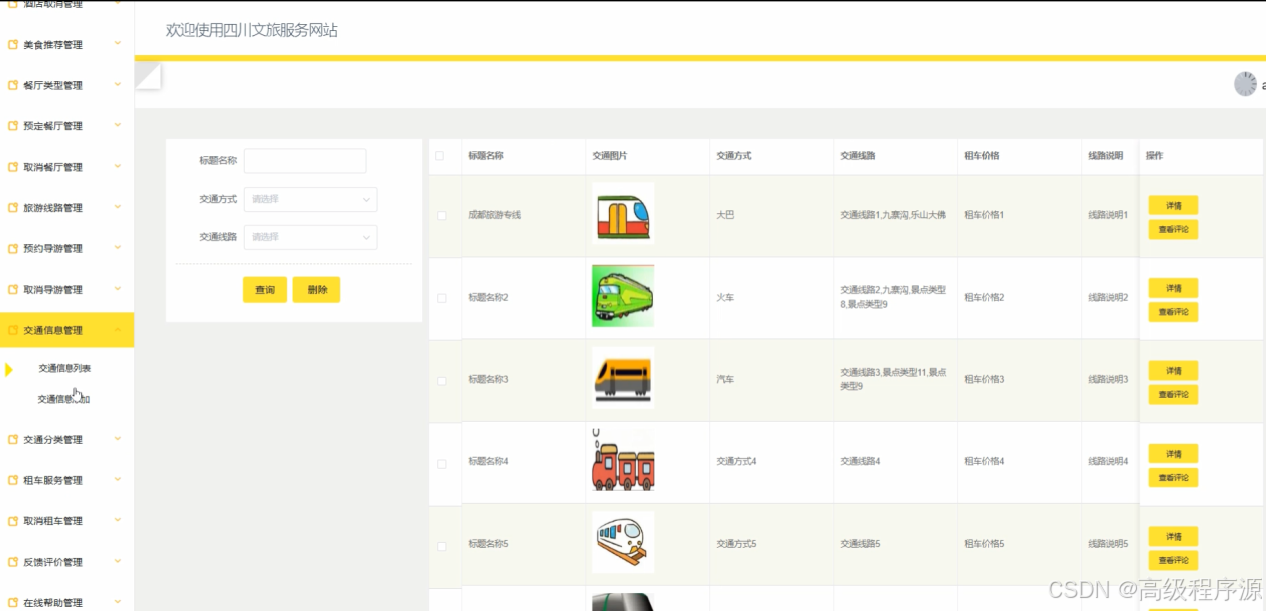
Task: Collapse the 交通信息管理 chevron
Action: 118,330
